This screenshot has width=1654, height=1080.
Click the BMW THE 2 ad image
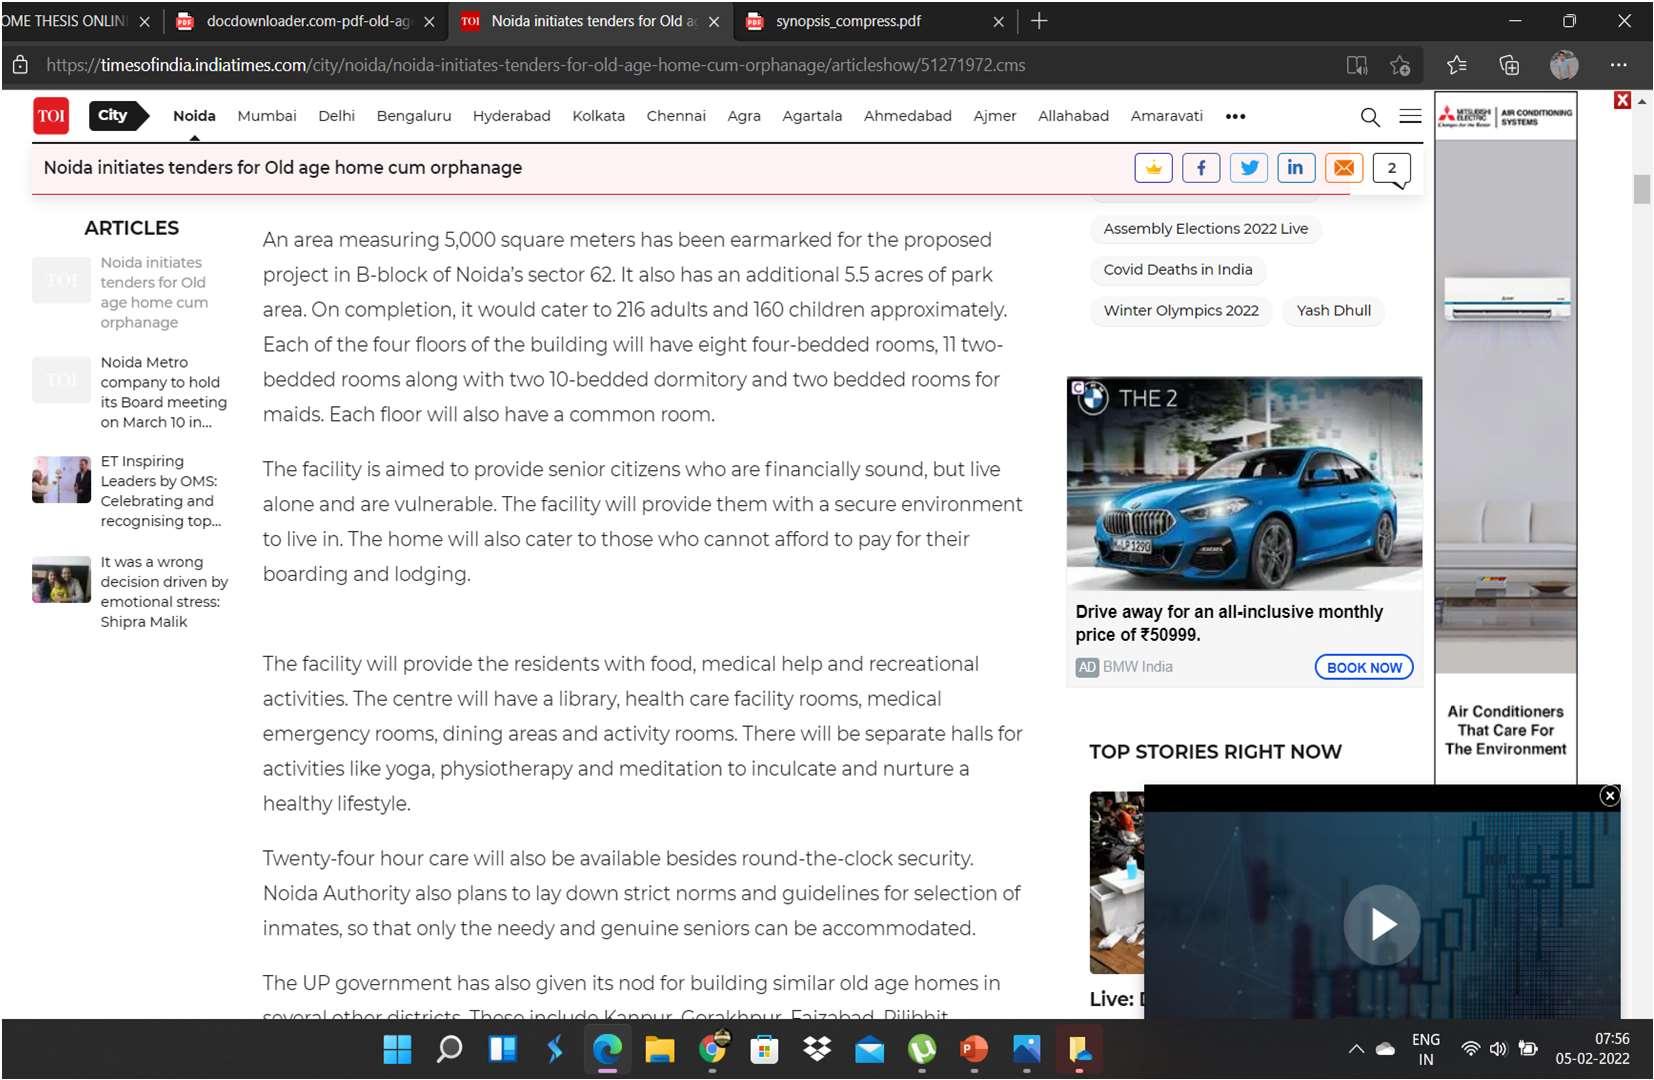pos(1244,484)
